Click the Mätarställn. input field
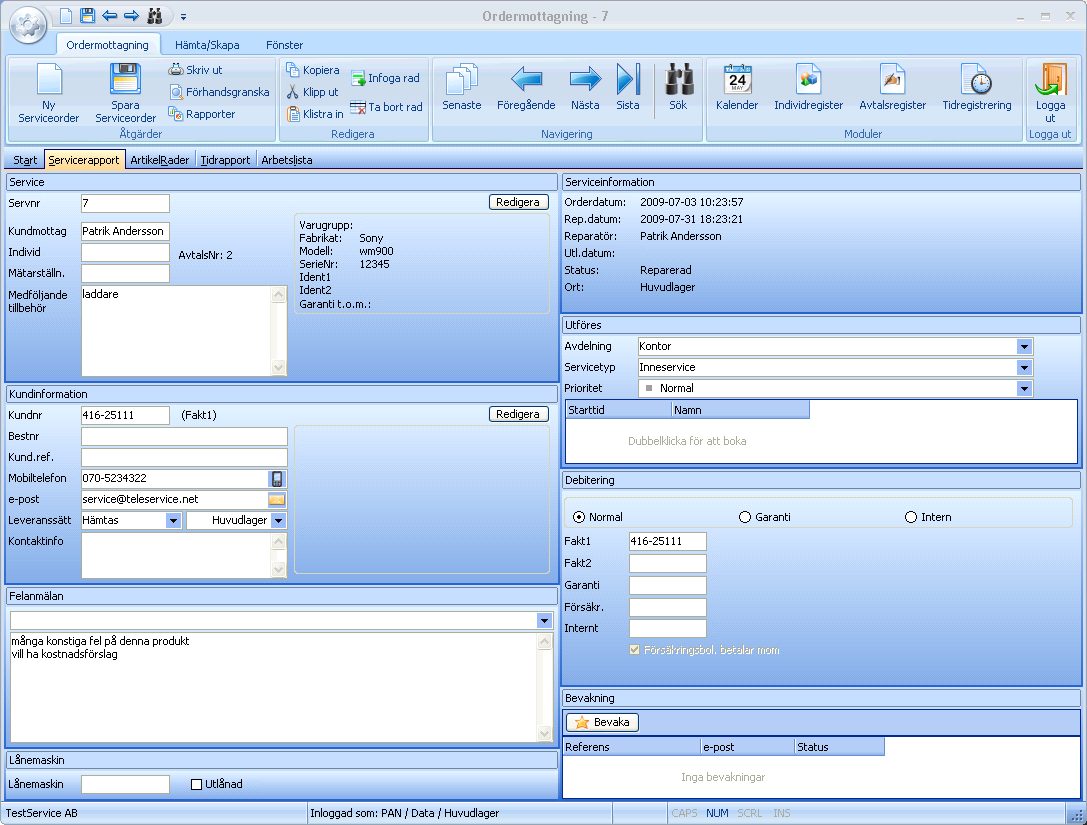The width and height of the screenshot is (1087, 825). [x=125, y=274]
